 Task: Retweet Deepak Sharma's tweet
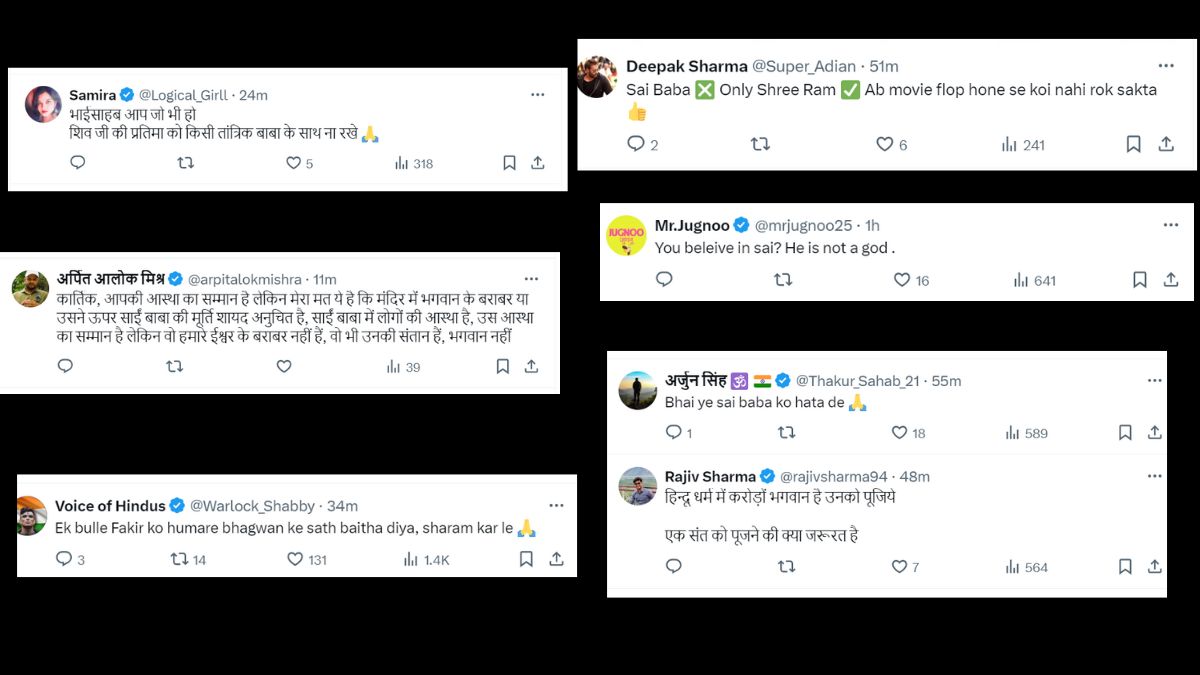(x=760, y=144)
